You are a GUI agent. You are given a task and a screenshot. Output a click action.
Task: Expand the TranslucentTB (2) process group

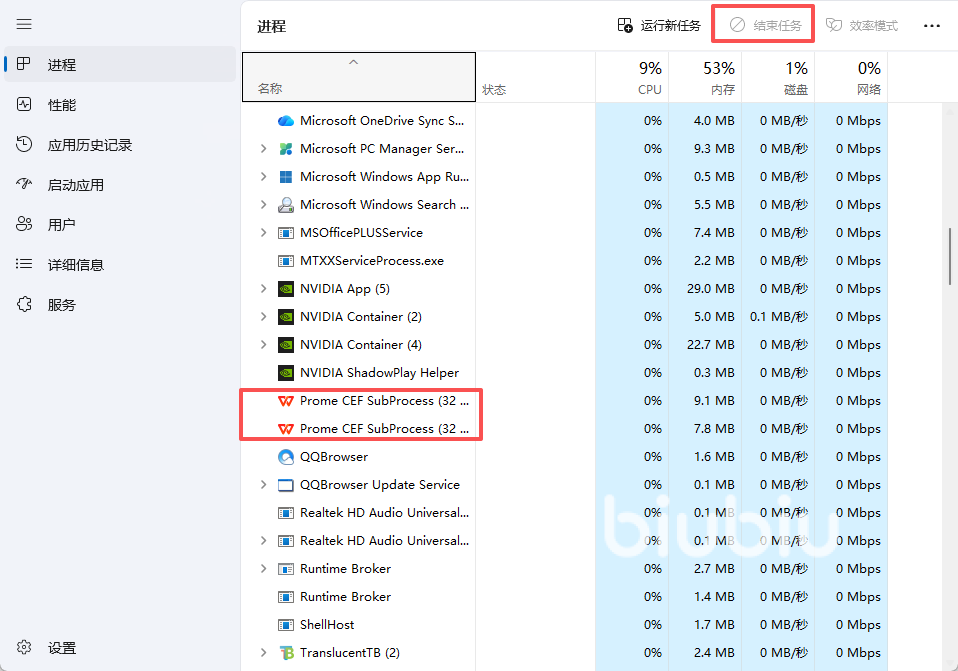[x=263, y=653]
